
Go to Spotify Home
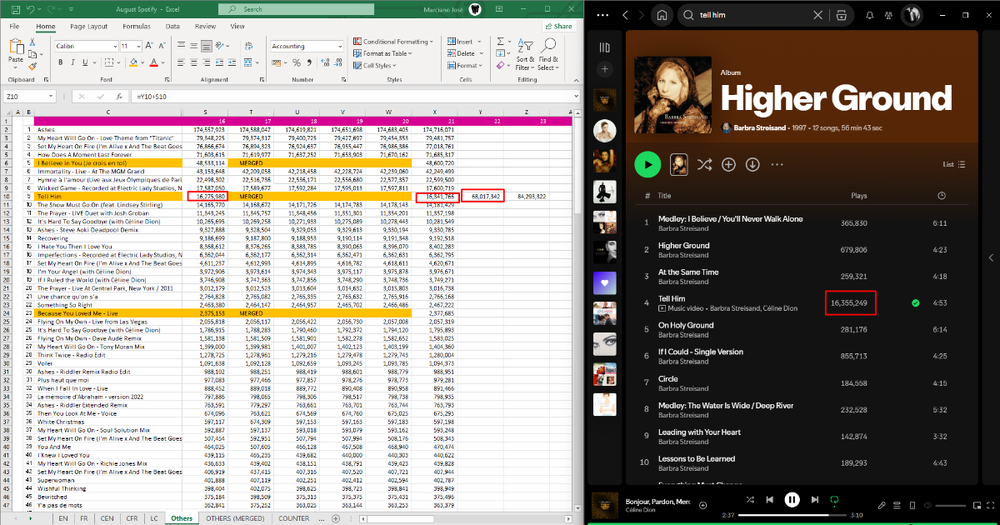(x=662, y=15)
